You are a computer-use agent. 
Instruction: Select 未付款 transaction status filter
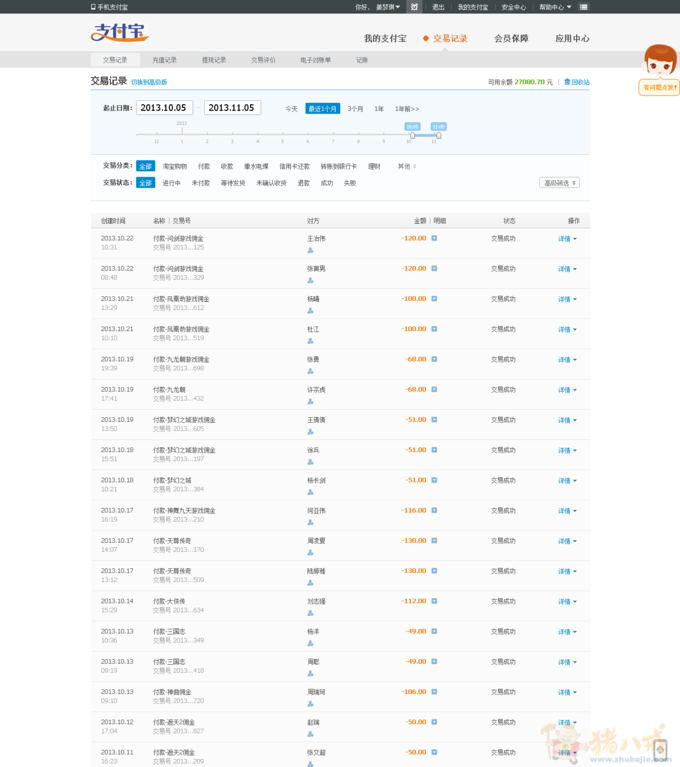pyautogui.click(x=201, y=183)
